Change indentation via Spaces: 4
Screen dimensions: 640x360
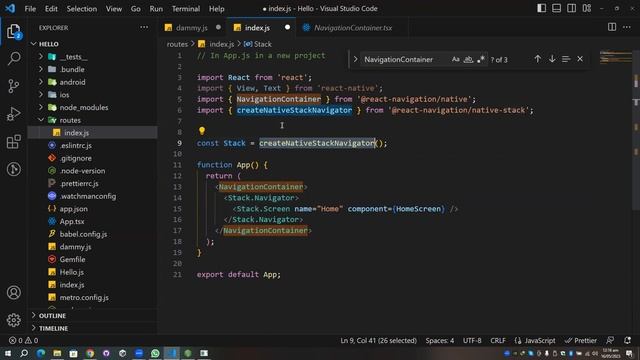click(x=440, y=340)
